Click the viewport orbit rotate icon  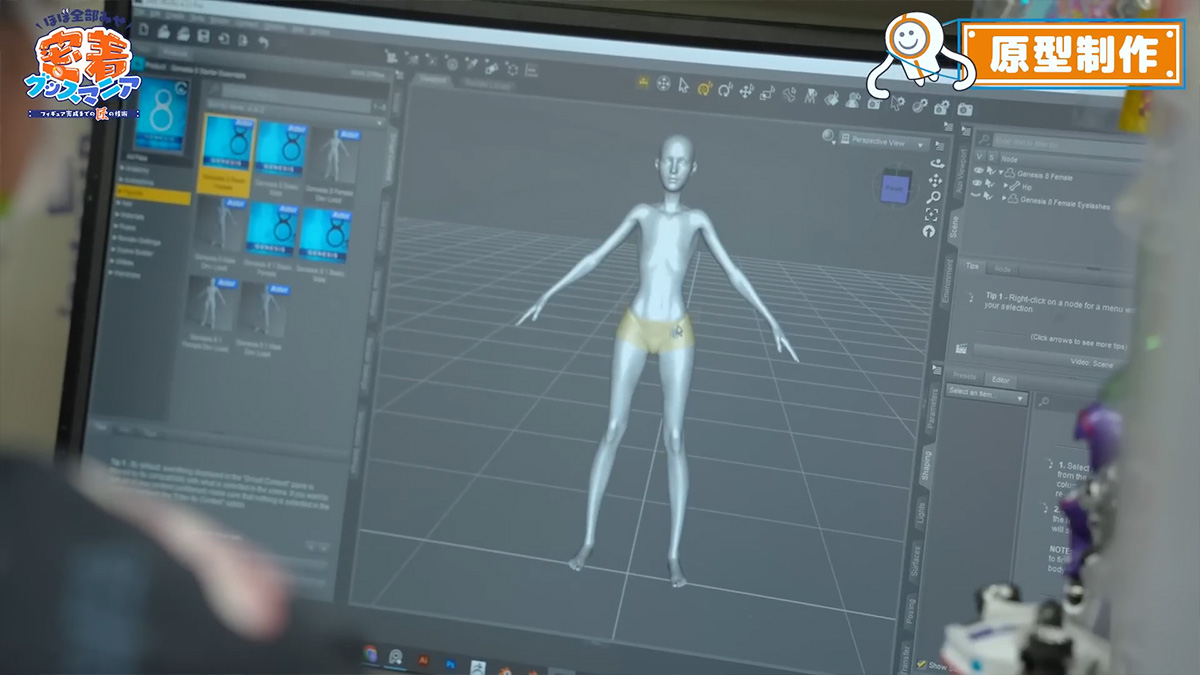937,162
